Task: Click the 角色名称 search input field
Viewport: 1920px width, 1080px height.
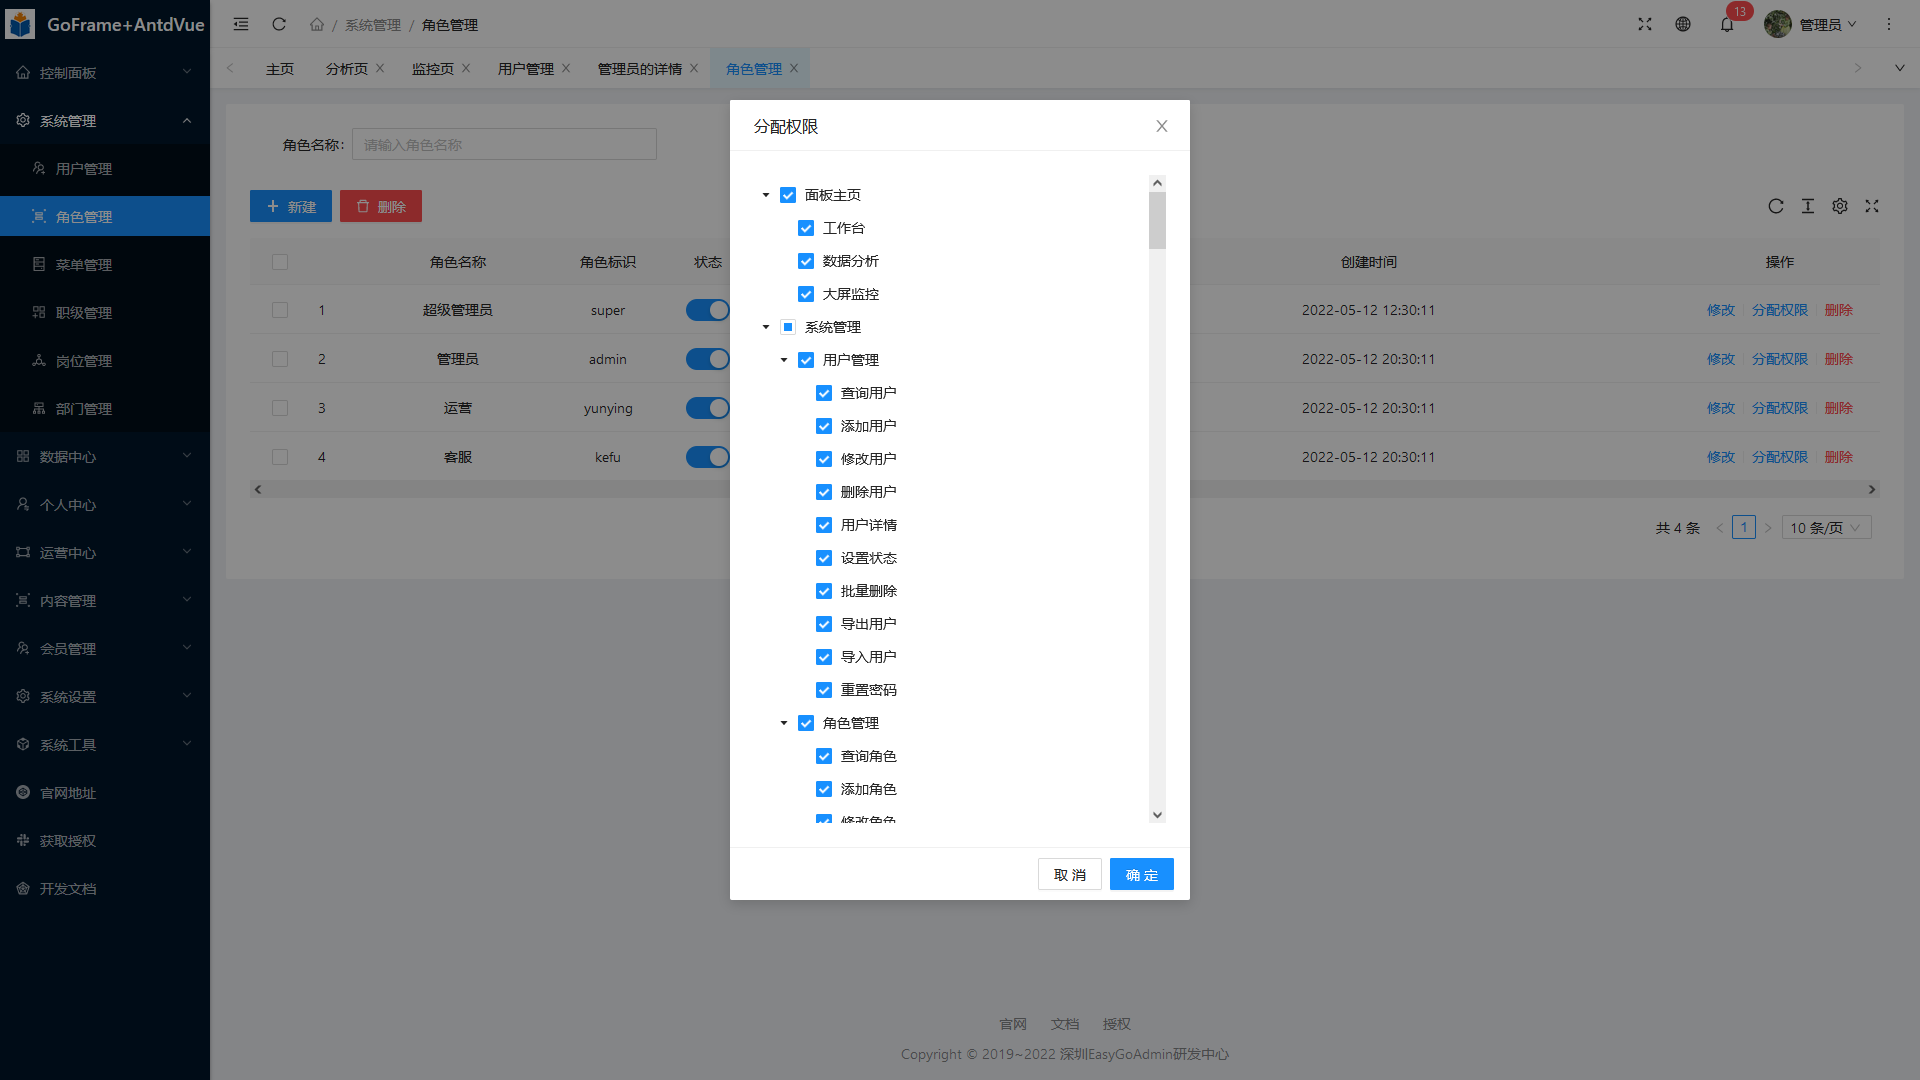Action: pos(504,145)
